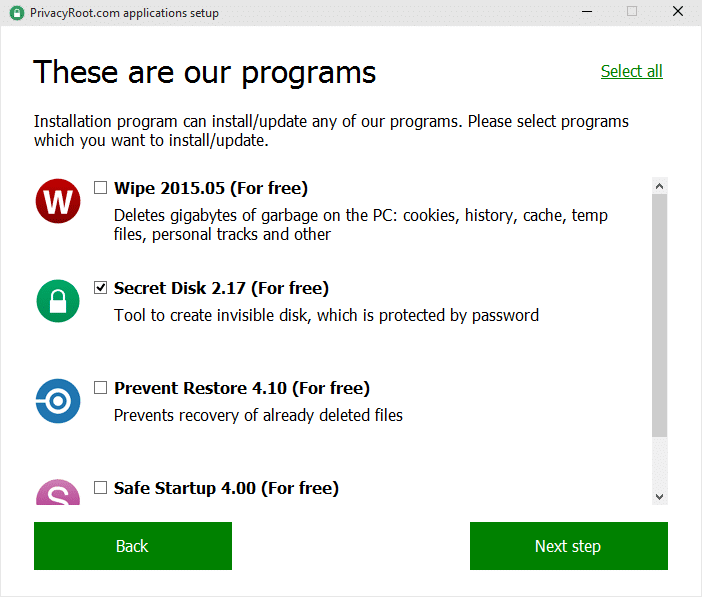Minimize the setup window

pos(587,12)
